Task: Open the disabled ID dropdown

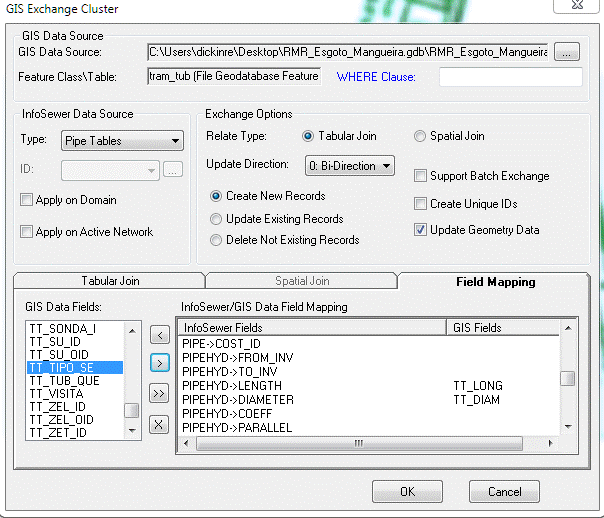Action: tap(110, 170)
